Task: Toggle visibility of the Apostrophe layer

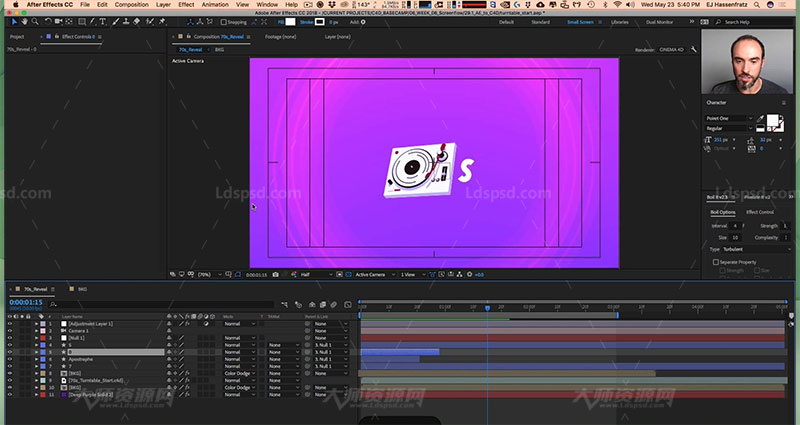Action: coord(10,359)
